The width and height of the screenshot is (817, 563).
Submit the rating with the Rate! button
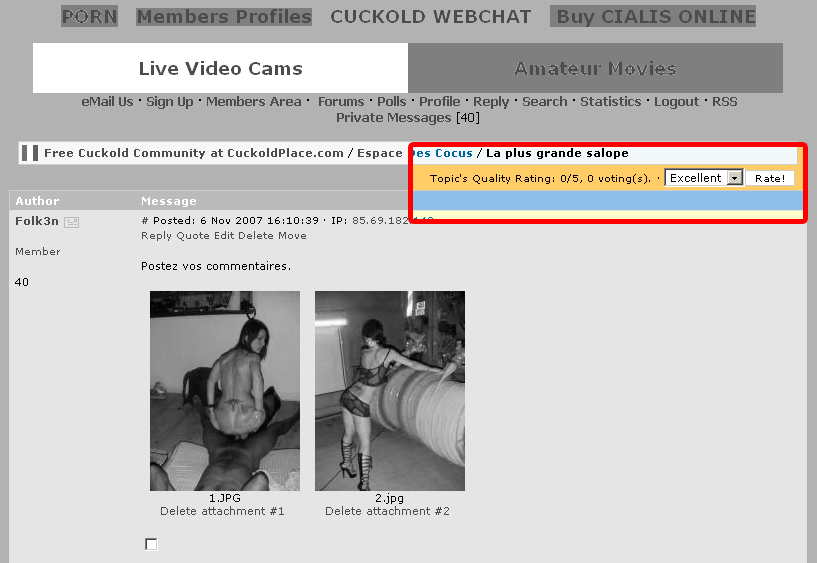click(770, 178)
